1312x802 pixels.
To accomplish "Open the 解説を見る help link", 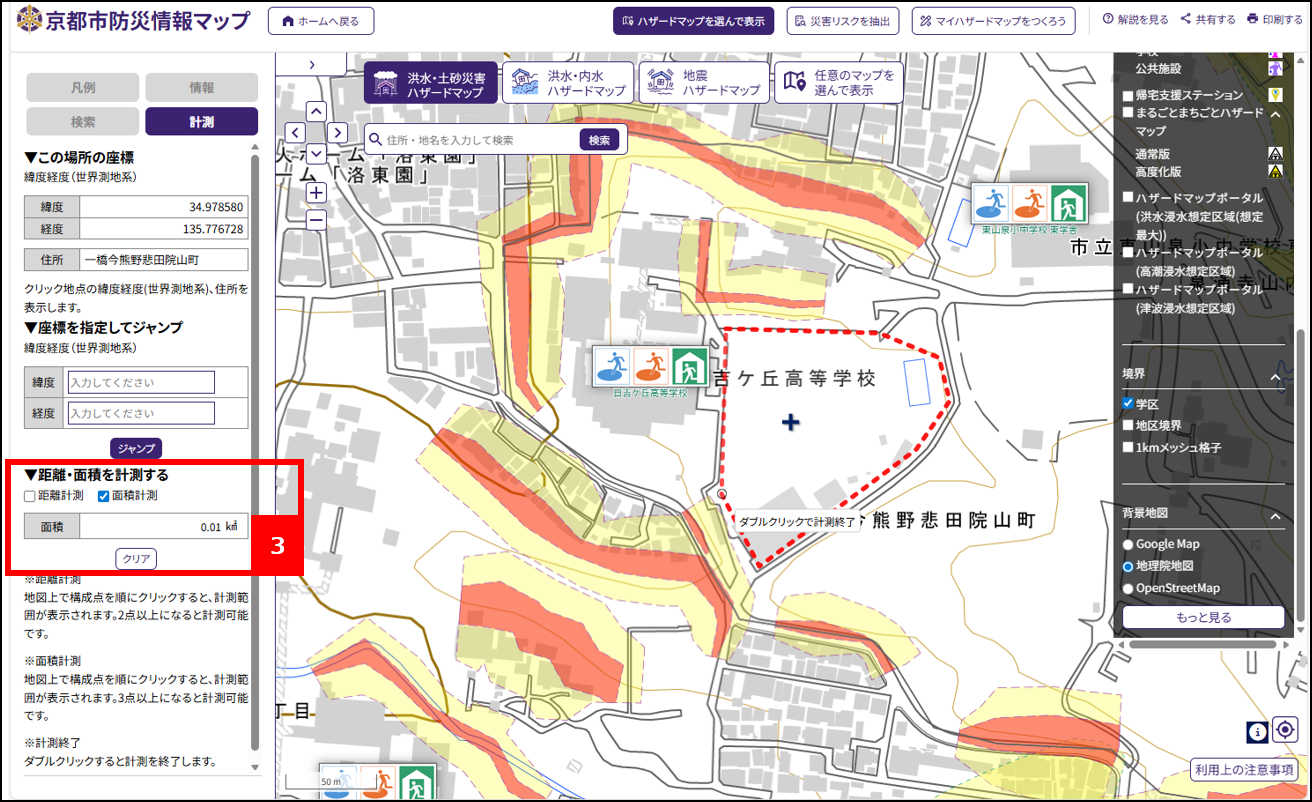I will 1135,19.
